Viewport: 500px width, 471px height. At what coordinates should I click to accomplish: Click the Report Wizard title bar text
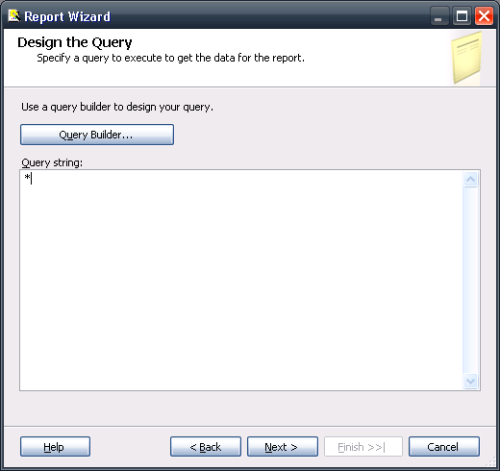[x=67, y=17]
